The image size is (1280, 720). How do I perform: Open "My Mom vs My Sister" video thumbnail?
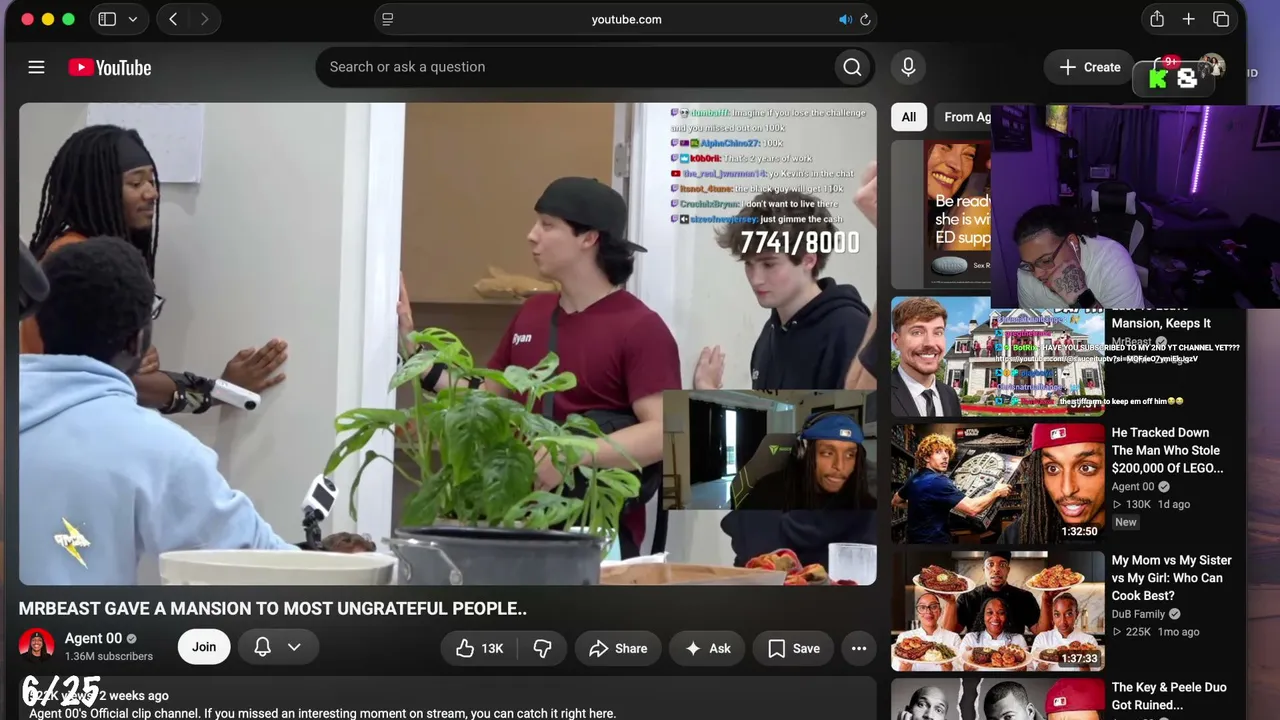click(x=998, y=611)
